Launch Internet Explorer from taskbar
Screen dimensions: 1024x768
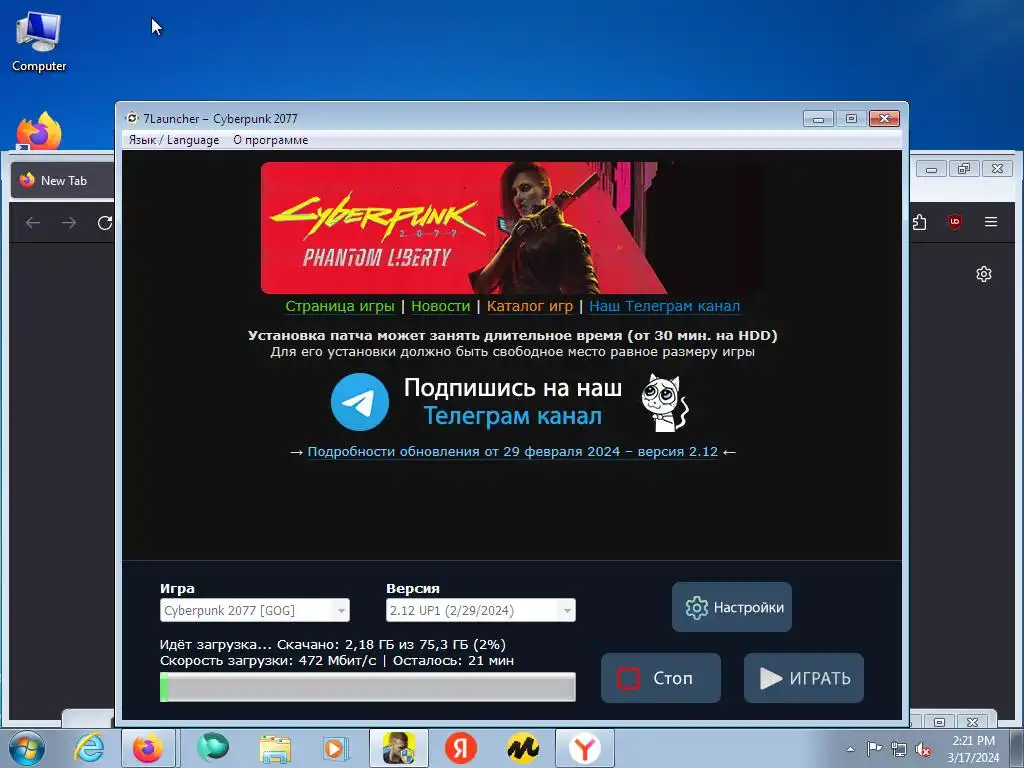coord(89,748)
